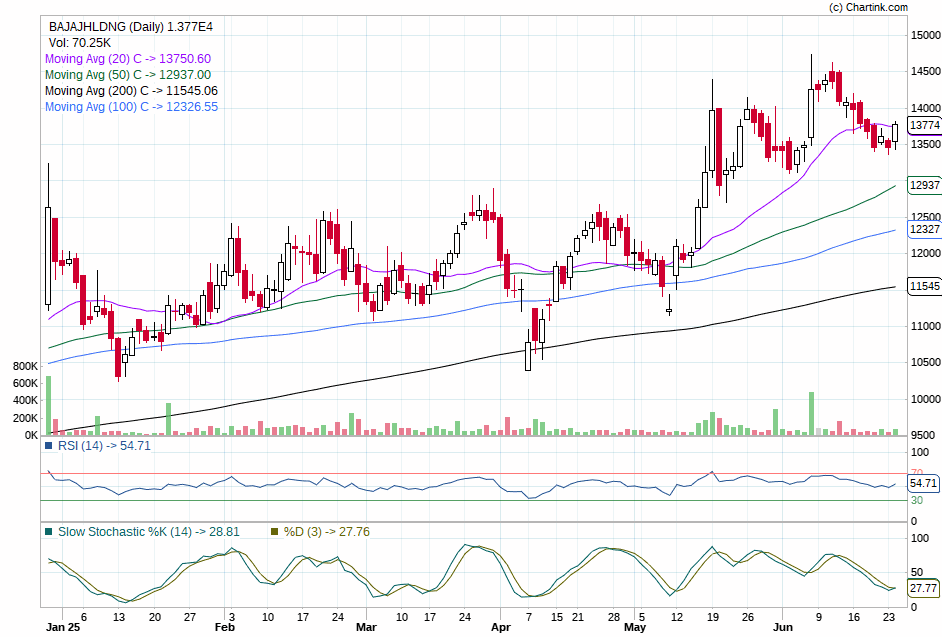
Task: Click the 14500 price axis label
Action: (926, 72)
